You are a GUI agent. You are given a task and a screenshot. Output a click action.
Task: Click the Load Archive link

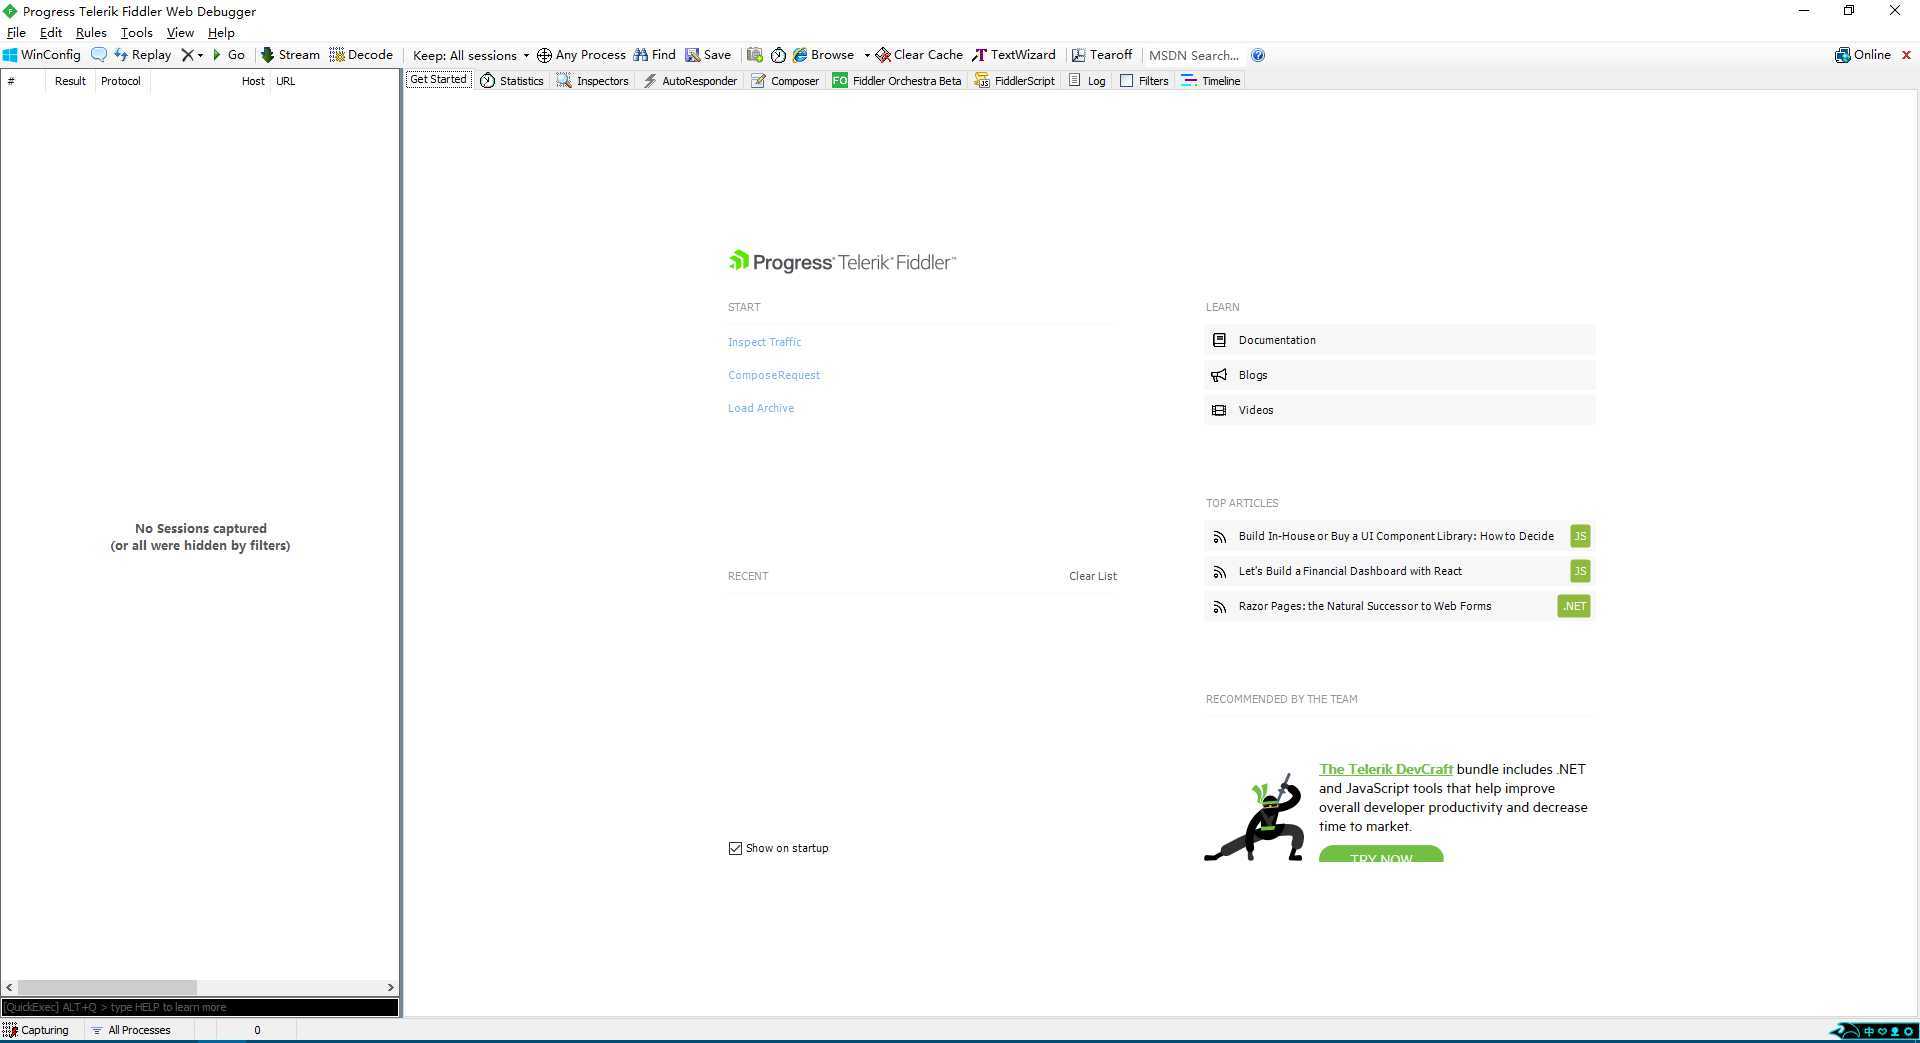pyautogui.click(x=761, y=408)
